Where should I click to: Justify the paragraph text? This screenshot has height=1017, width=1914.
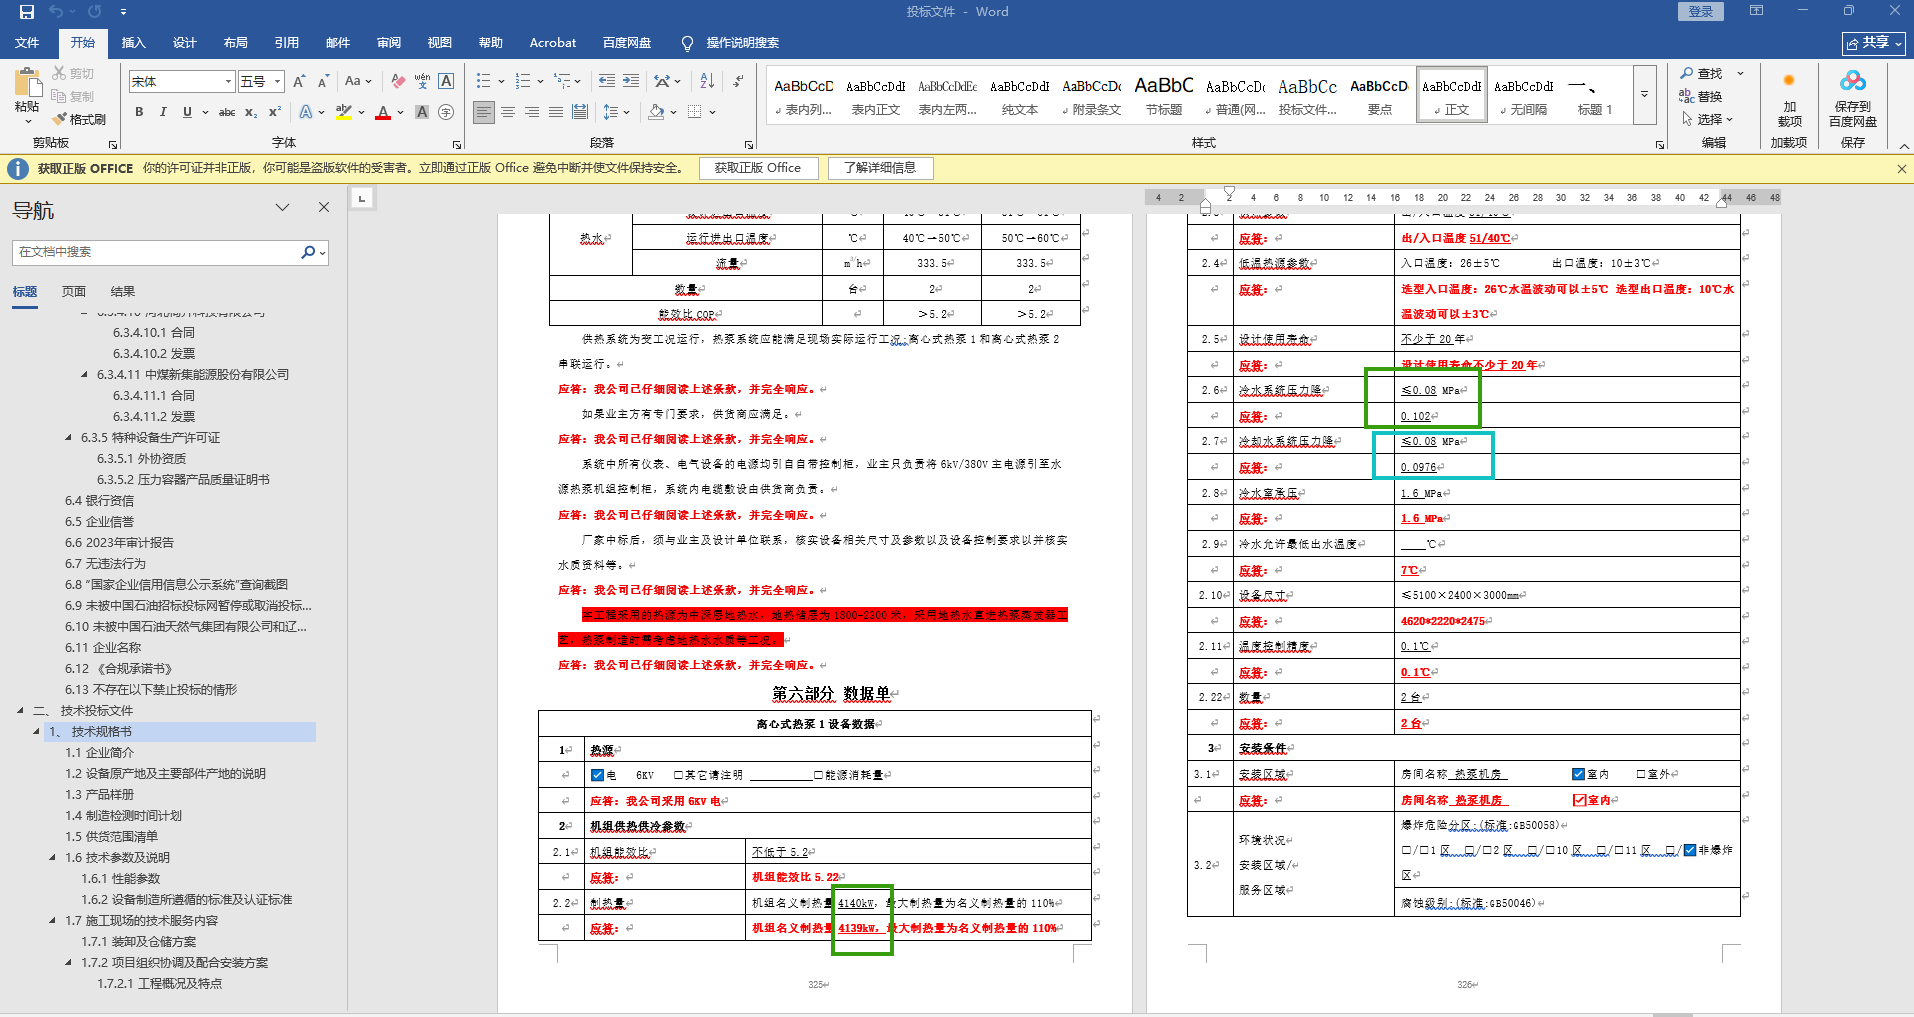[556, 112]
